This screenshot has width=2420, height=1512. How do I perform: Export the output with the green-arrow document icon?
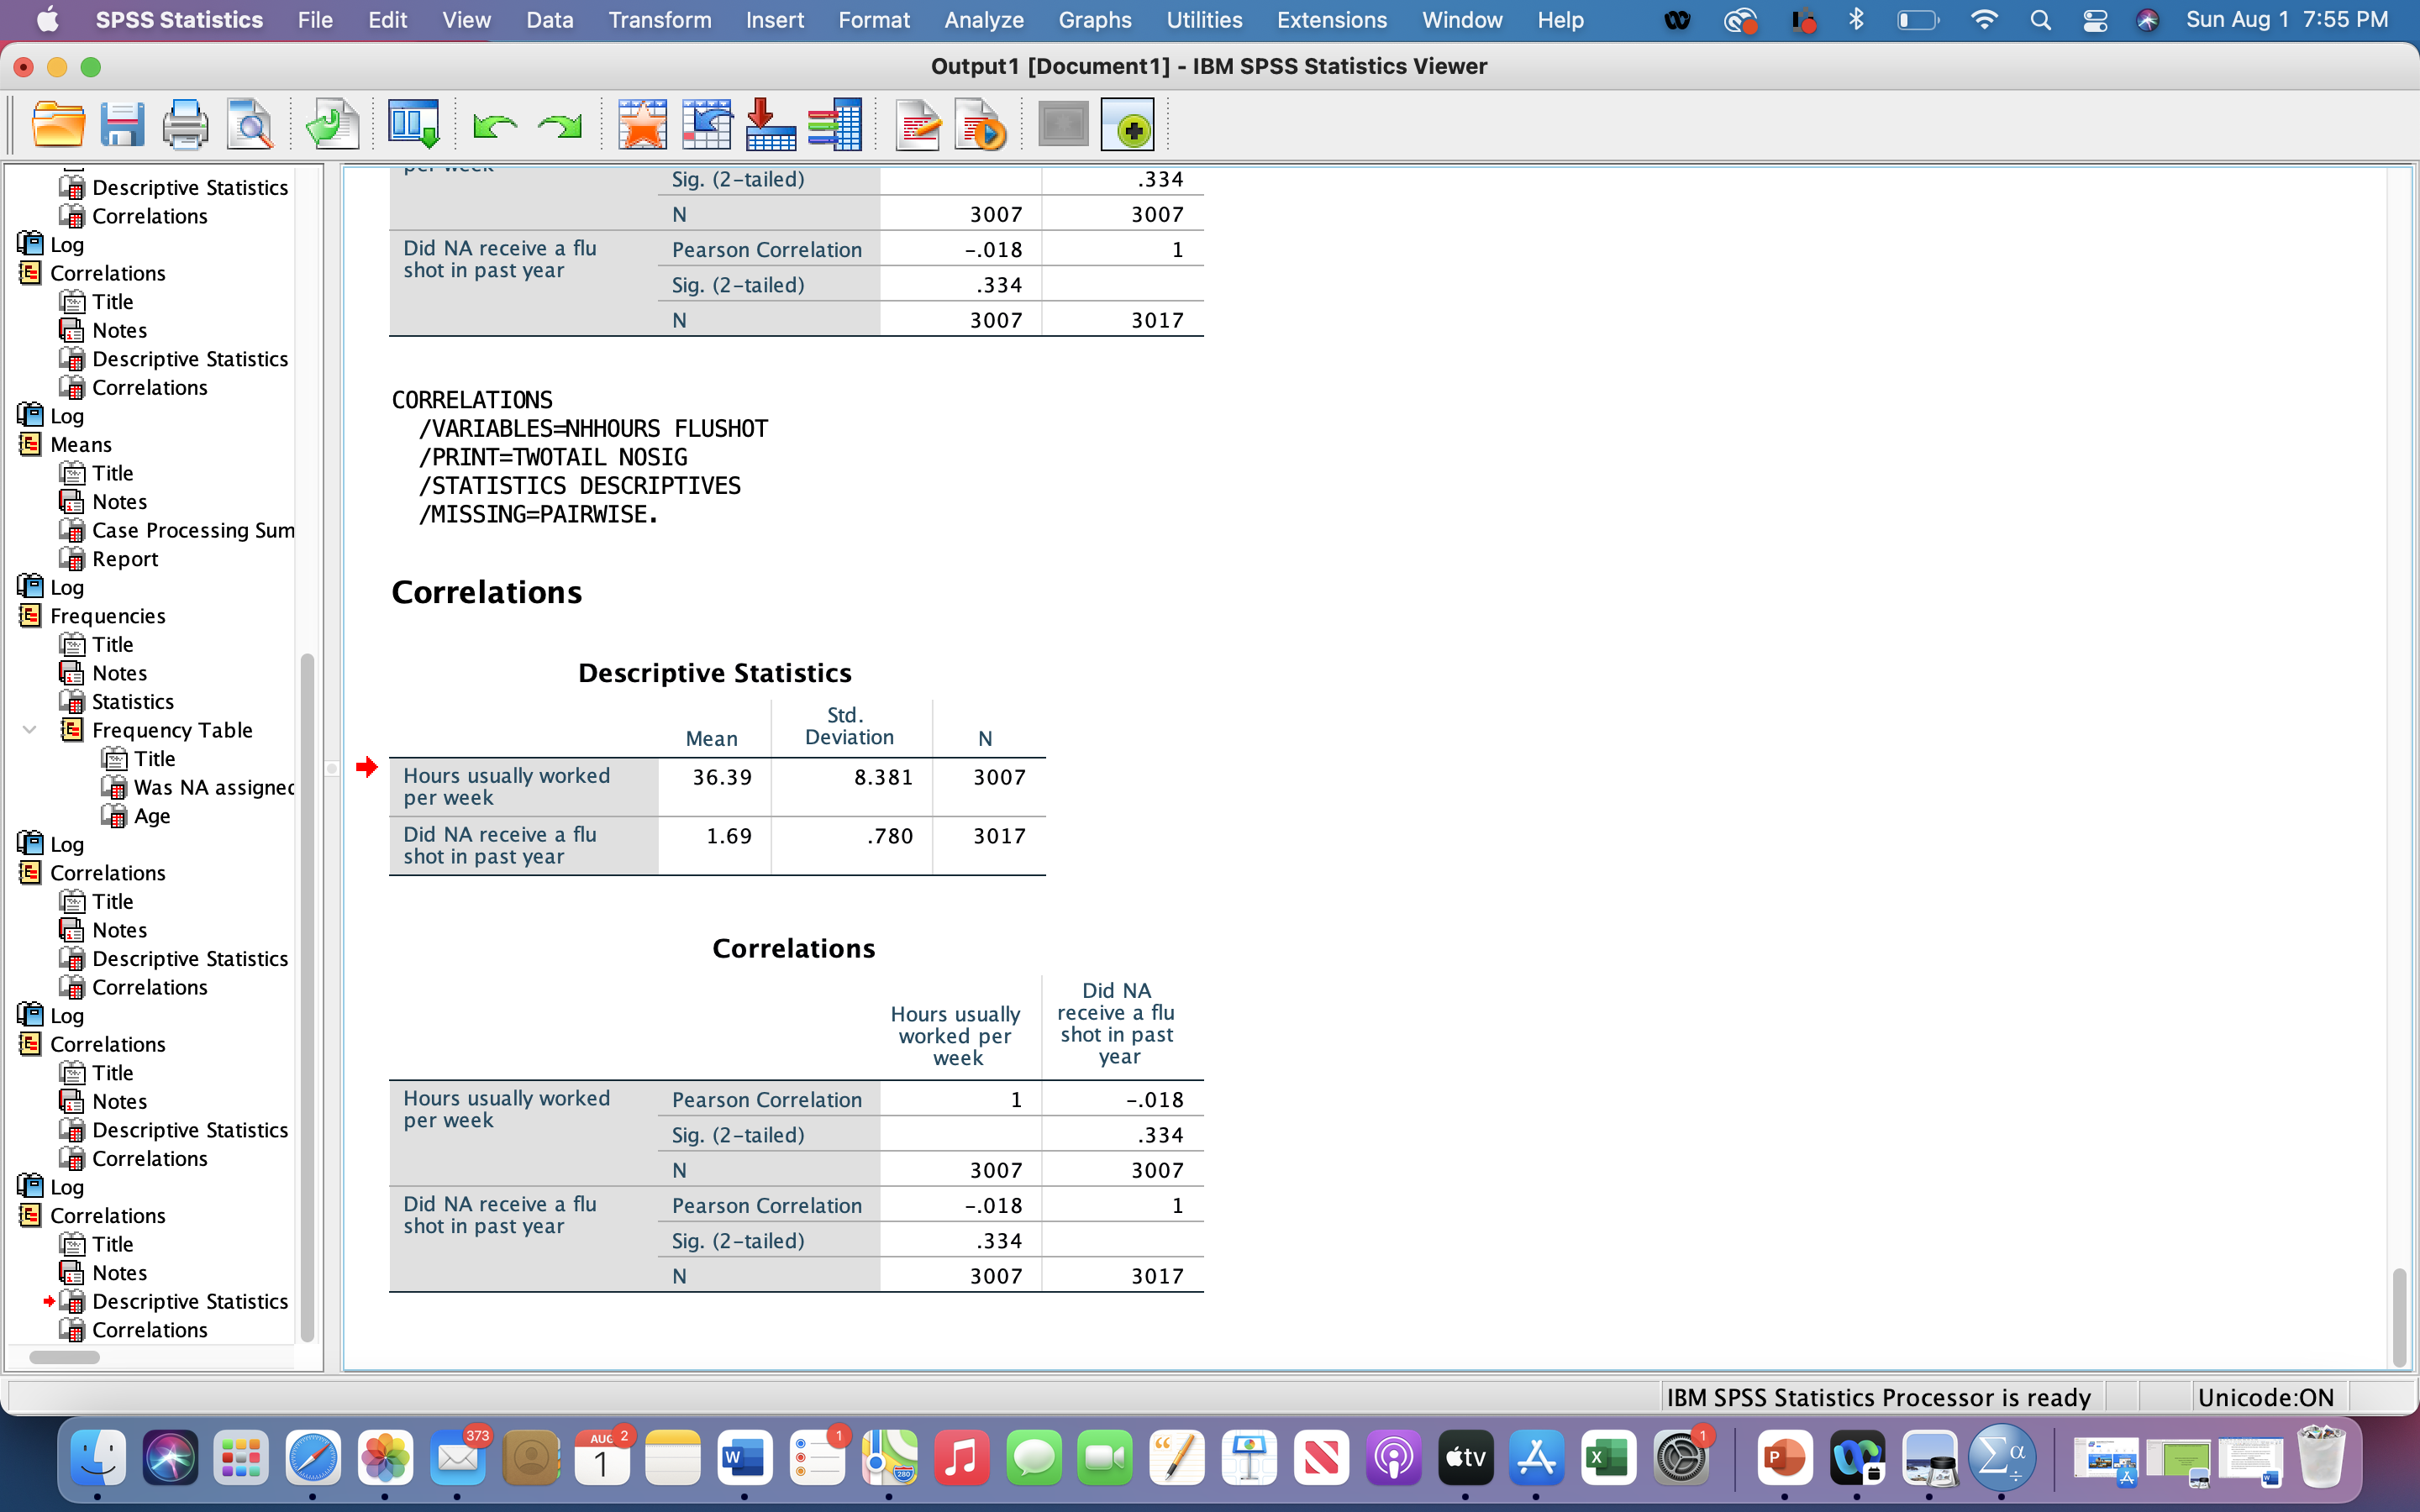coord(331,124)
